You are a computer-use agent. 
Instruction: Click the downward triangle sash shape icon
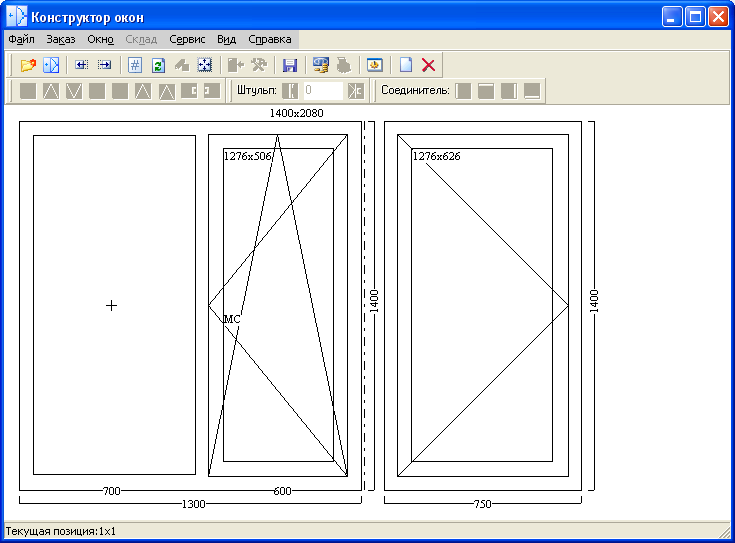(74, 90)
